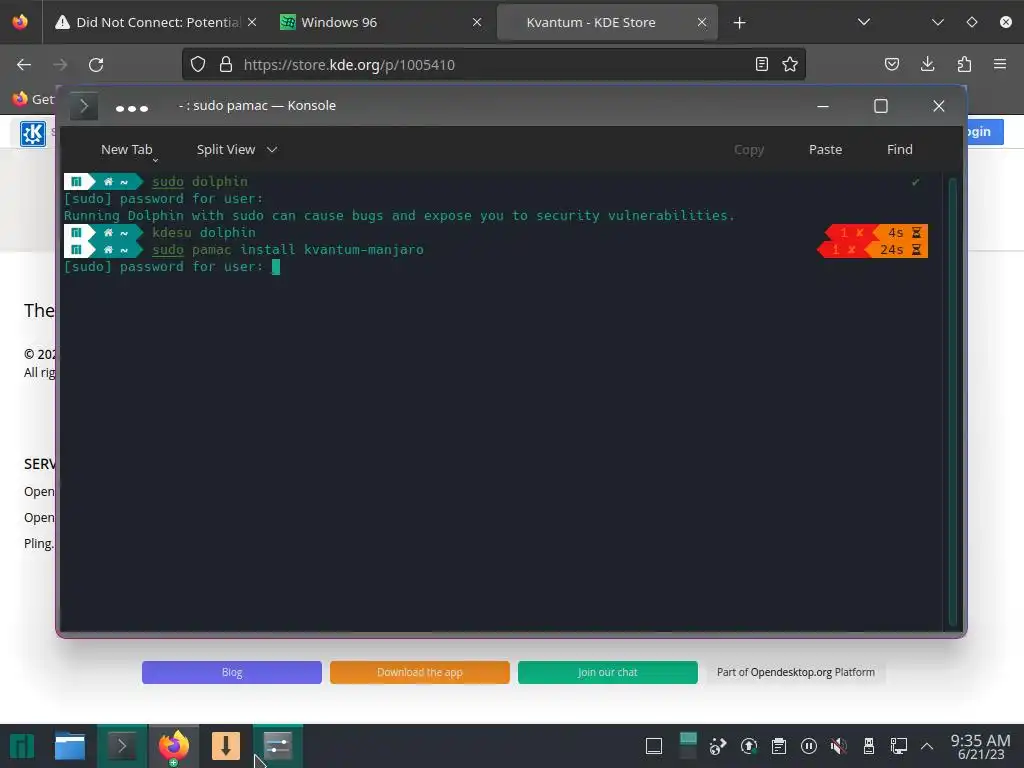This screenshot has width=1024, height=768.
Task: Click the diamond maximize button in Firefox title bar
Action: 972,22
